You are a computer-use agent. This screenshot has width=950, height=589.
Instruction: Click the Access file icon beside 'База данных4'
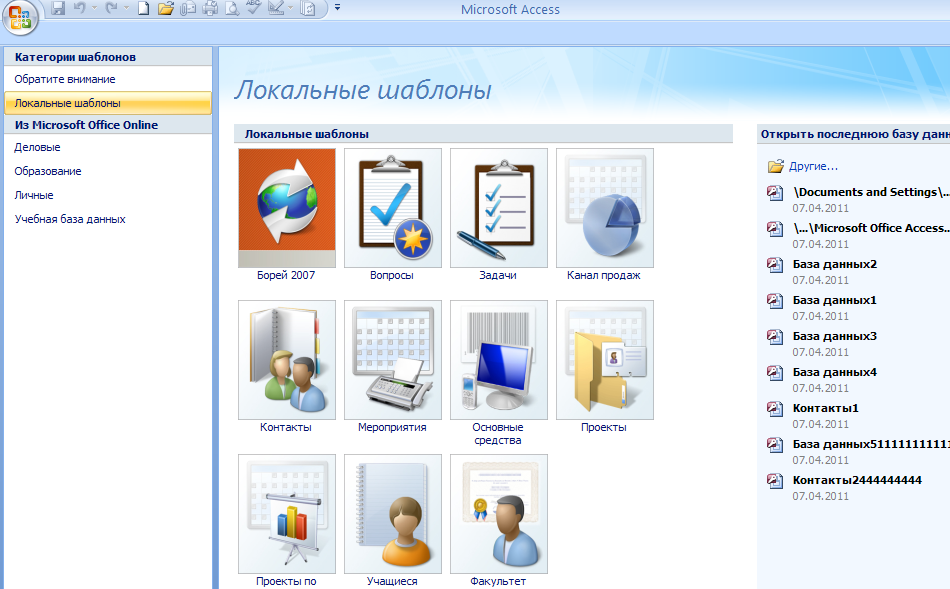(x=775, y=373)
